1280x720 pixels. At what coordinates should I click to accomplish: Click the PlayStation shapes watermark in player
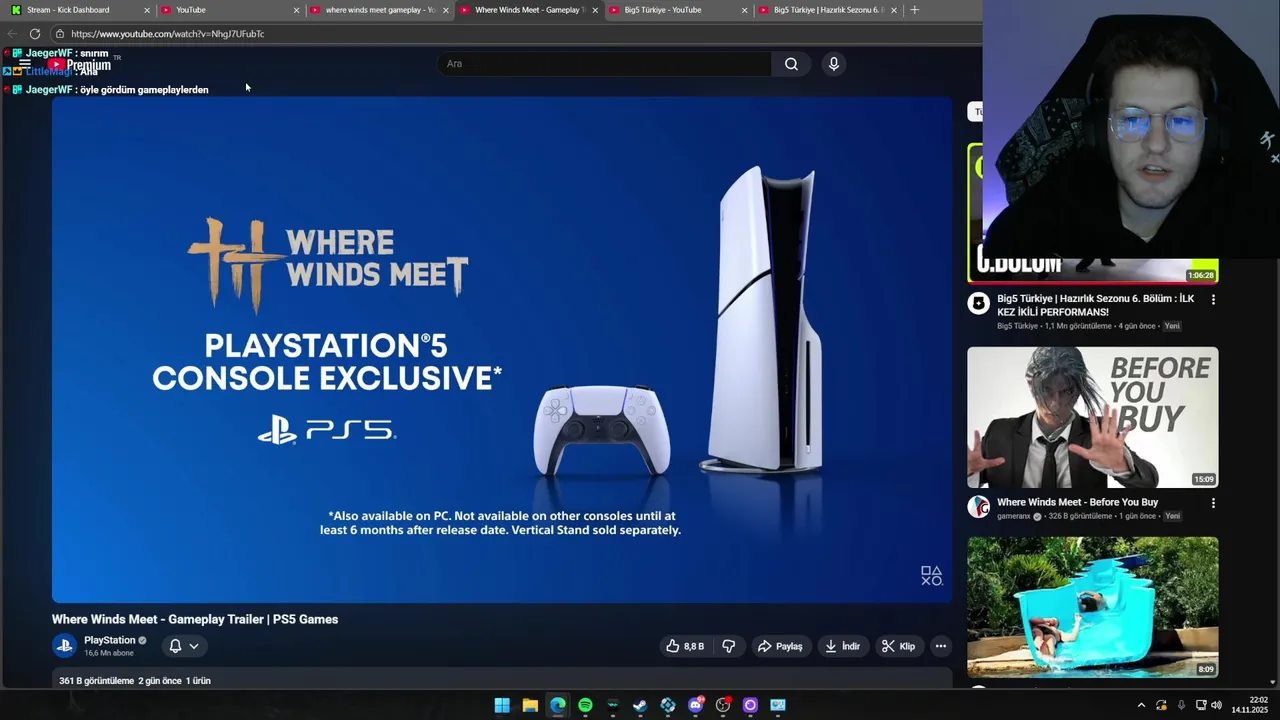click(931, 576)
